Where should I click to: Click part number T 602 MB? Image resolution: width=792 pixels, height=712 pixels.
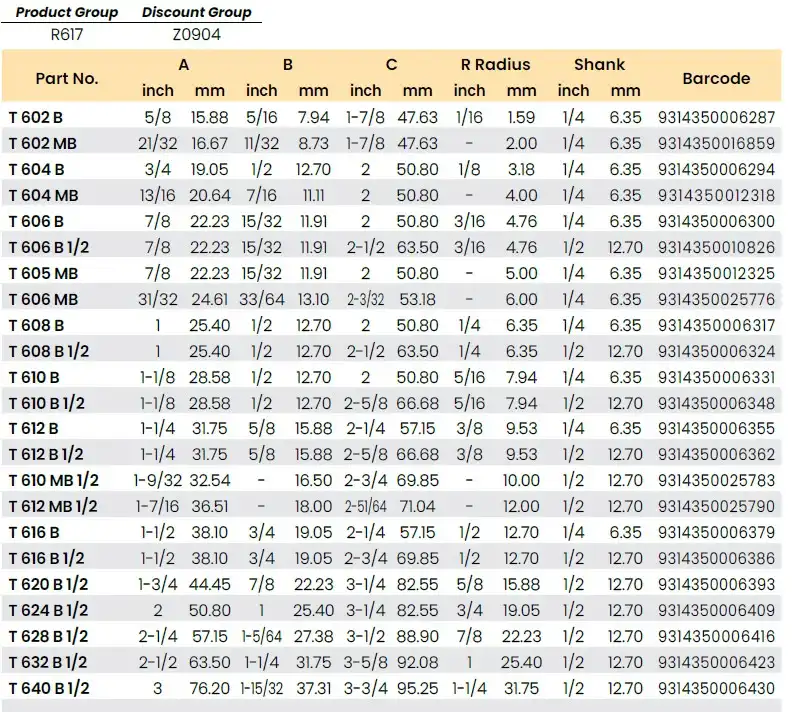tap(42, 143)
